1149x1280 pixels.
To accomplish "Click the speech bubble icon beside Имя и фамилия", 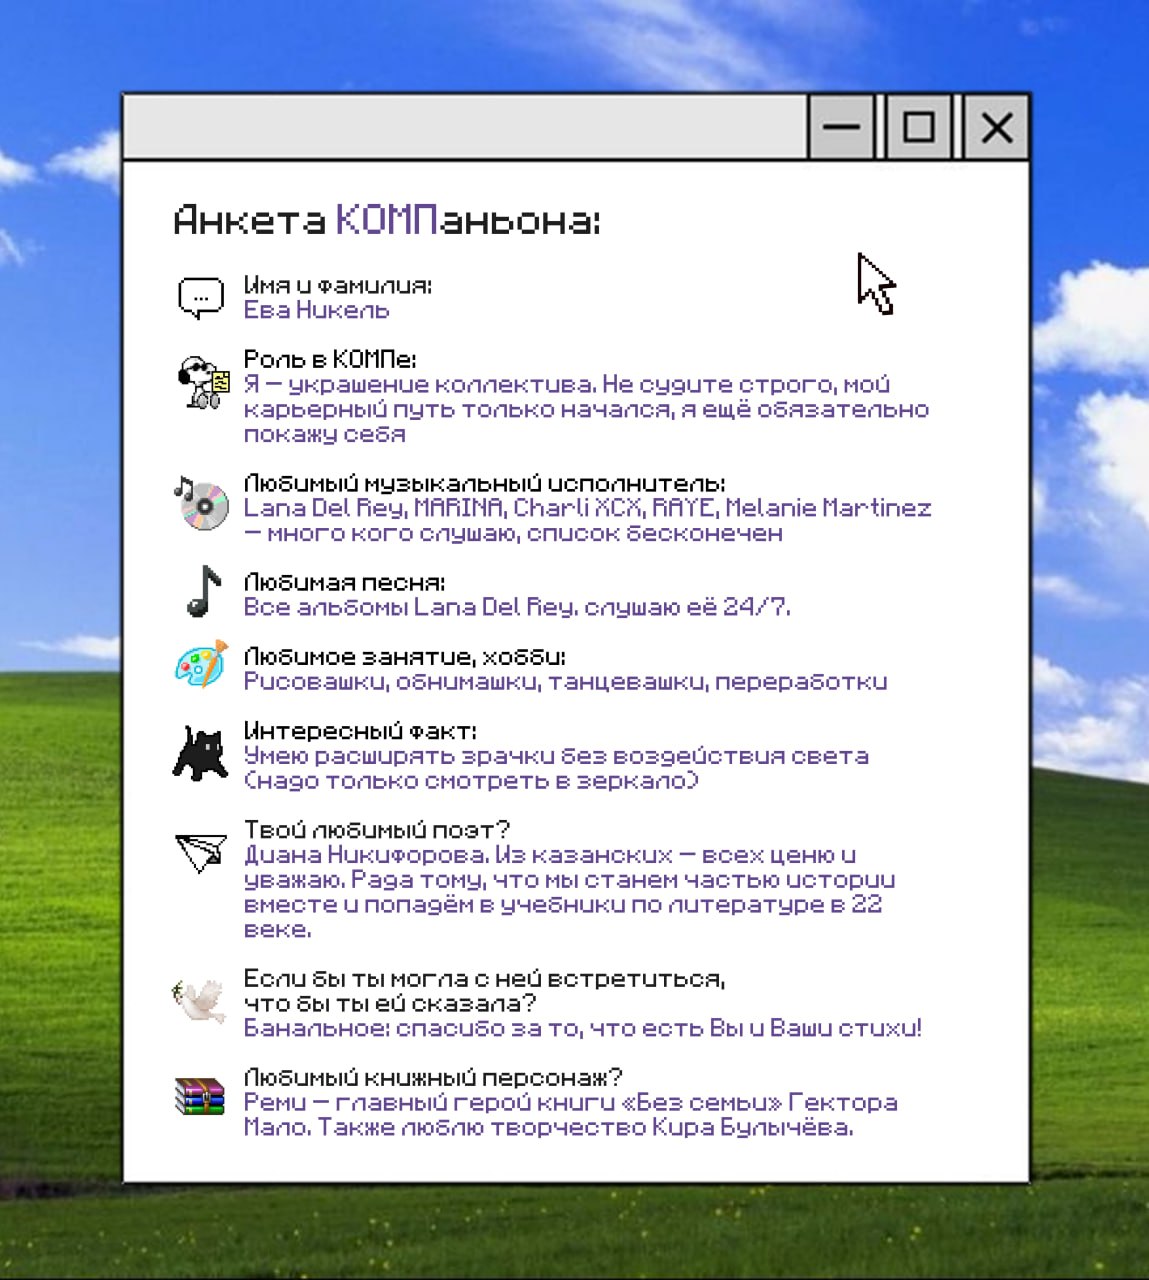I will (201, 298).
